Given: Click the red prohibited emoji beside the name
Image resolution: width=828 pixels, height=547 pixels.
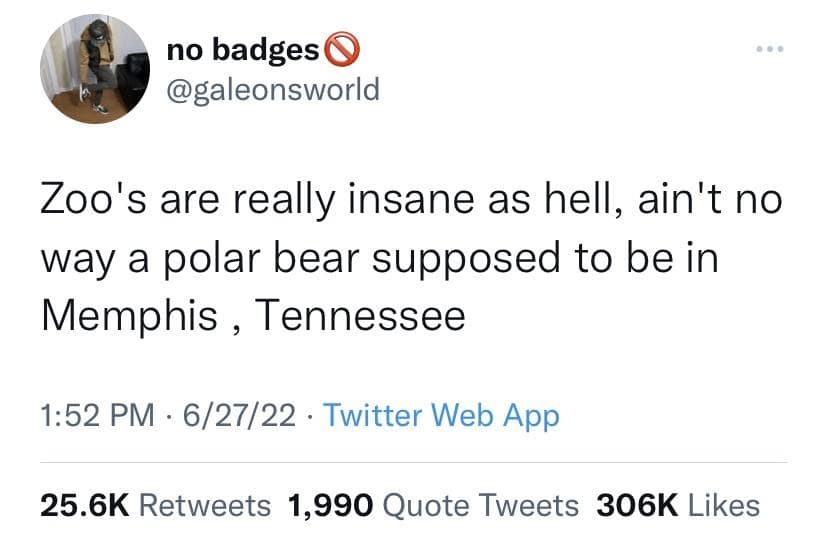Looking at the screenshot, I should tap(341, 48).
